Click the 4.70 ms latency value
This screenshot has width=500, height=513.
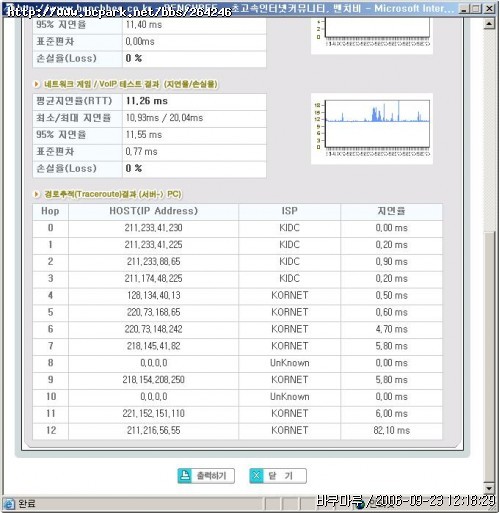click(391, 329)
